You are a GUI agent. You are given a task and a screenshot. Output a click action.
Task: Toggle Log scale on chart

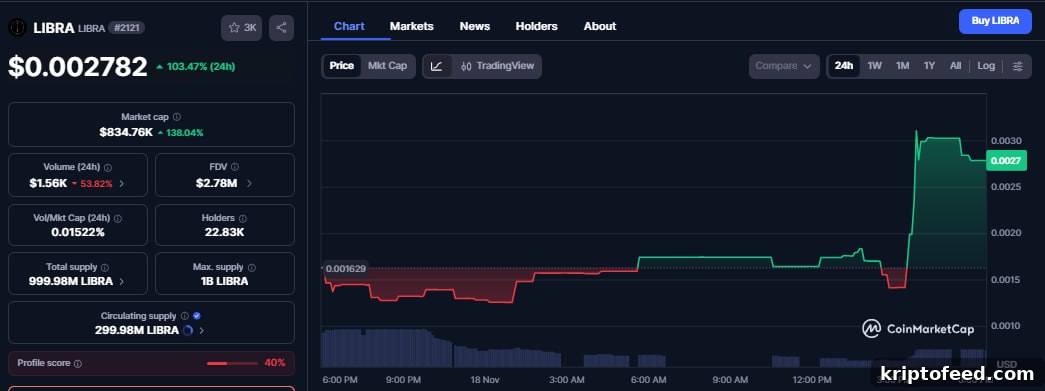tap(986, 66)
